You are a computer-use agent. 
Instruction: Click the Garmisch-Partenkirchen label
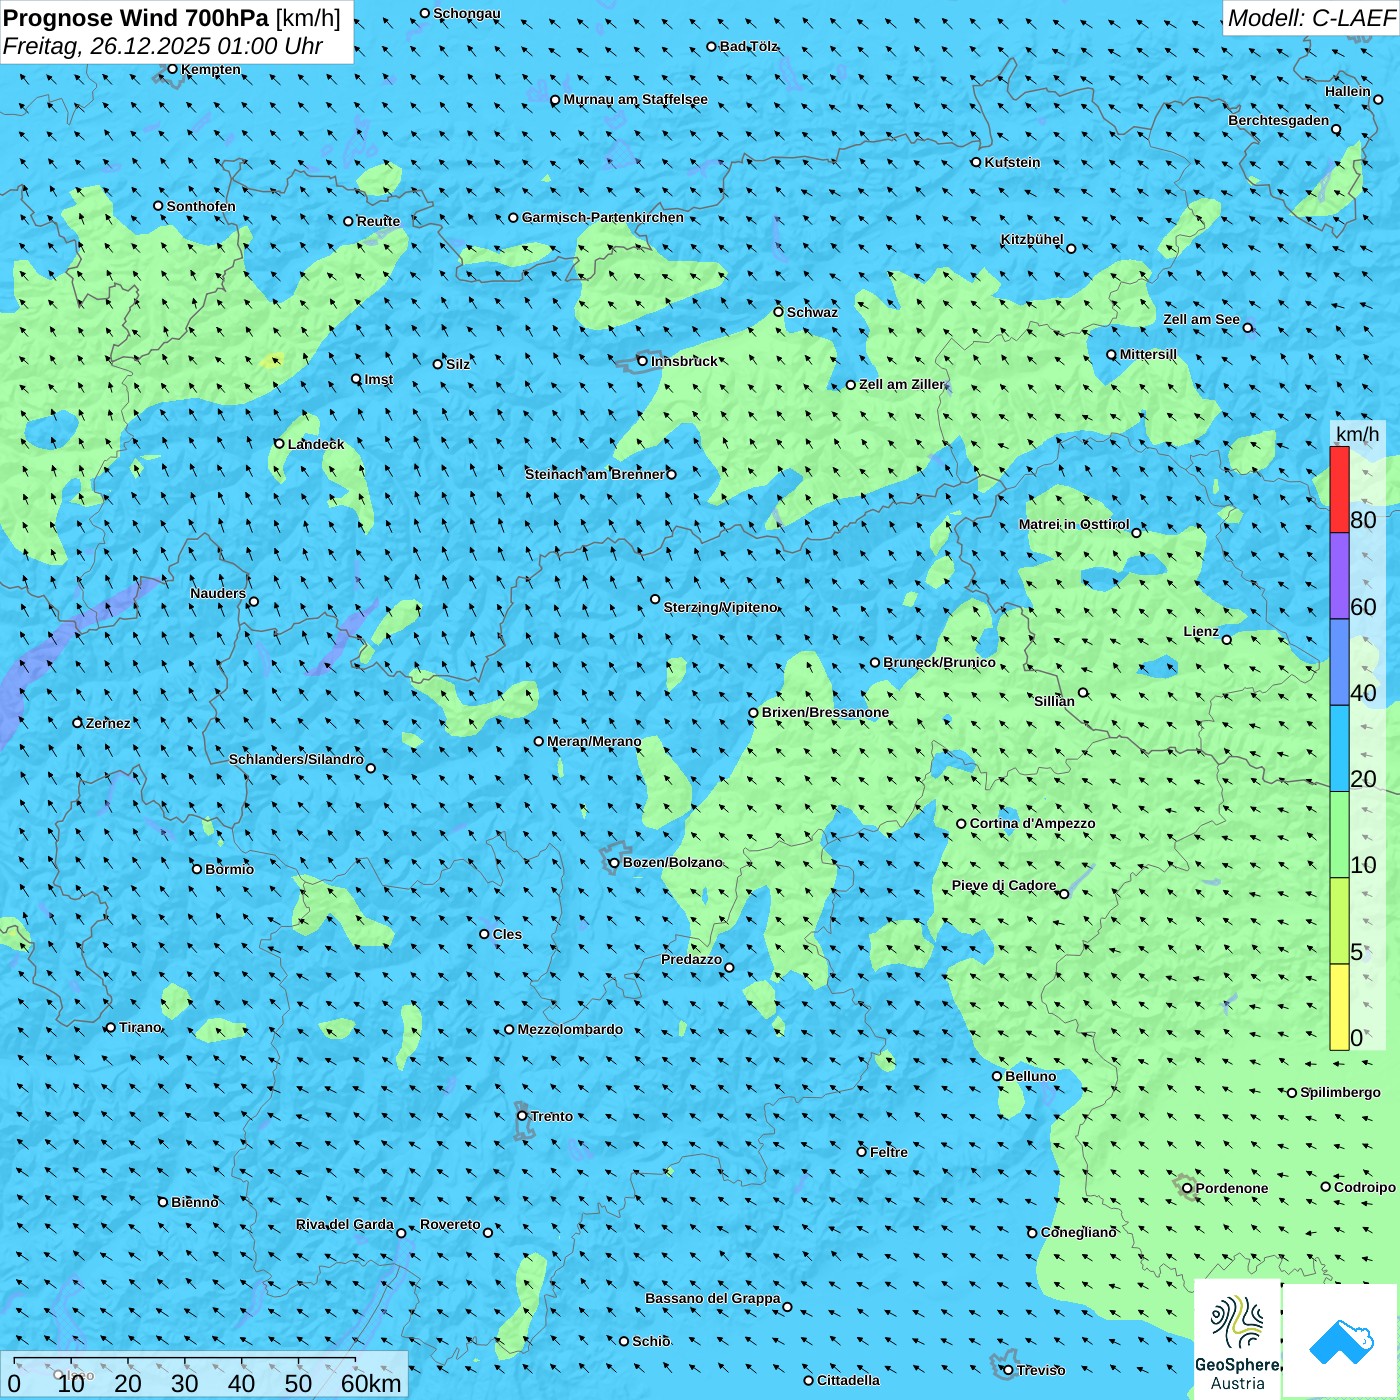pyautogui.click(x=603, y=217)
